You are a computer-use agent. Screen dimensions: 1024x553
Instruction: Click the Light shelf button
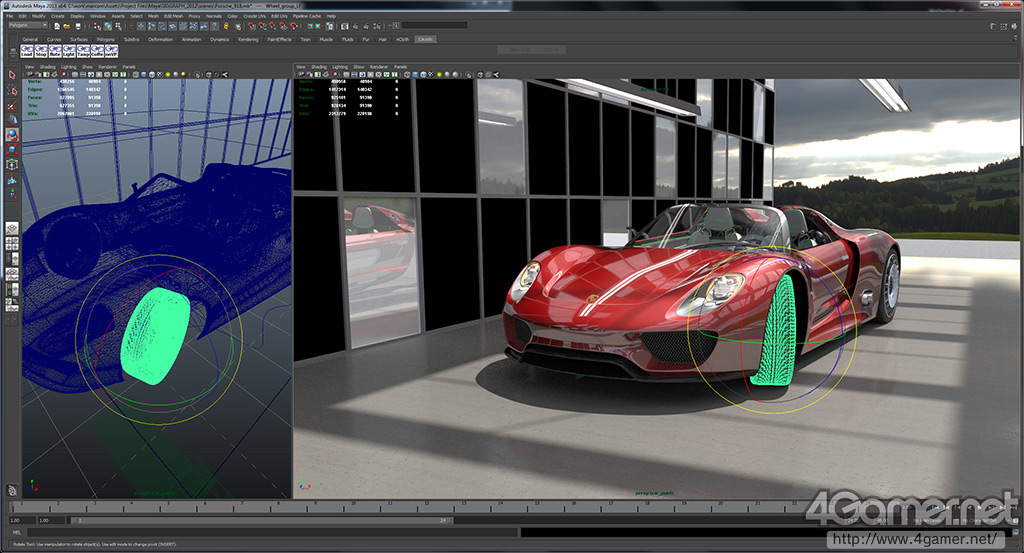69,49
